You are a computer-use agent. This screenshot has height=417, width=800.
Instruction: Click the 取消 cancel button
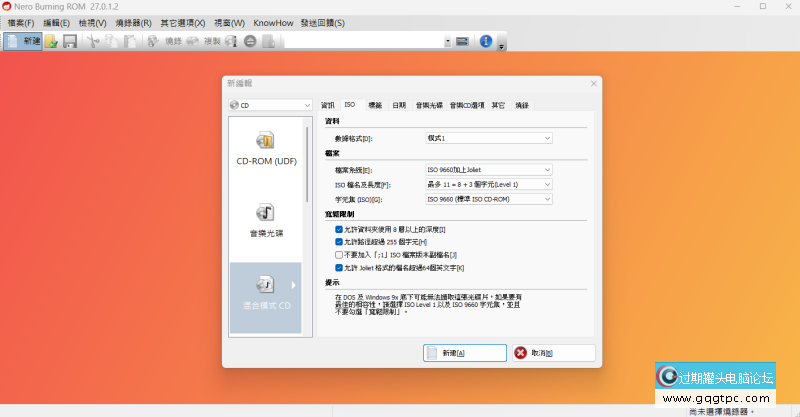point(553,353)
